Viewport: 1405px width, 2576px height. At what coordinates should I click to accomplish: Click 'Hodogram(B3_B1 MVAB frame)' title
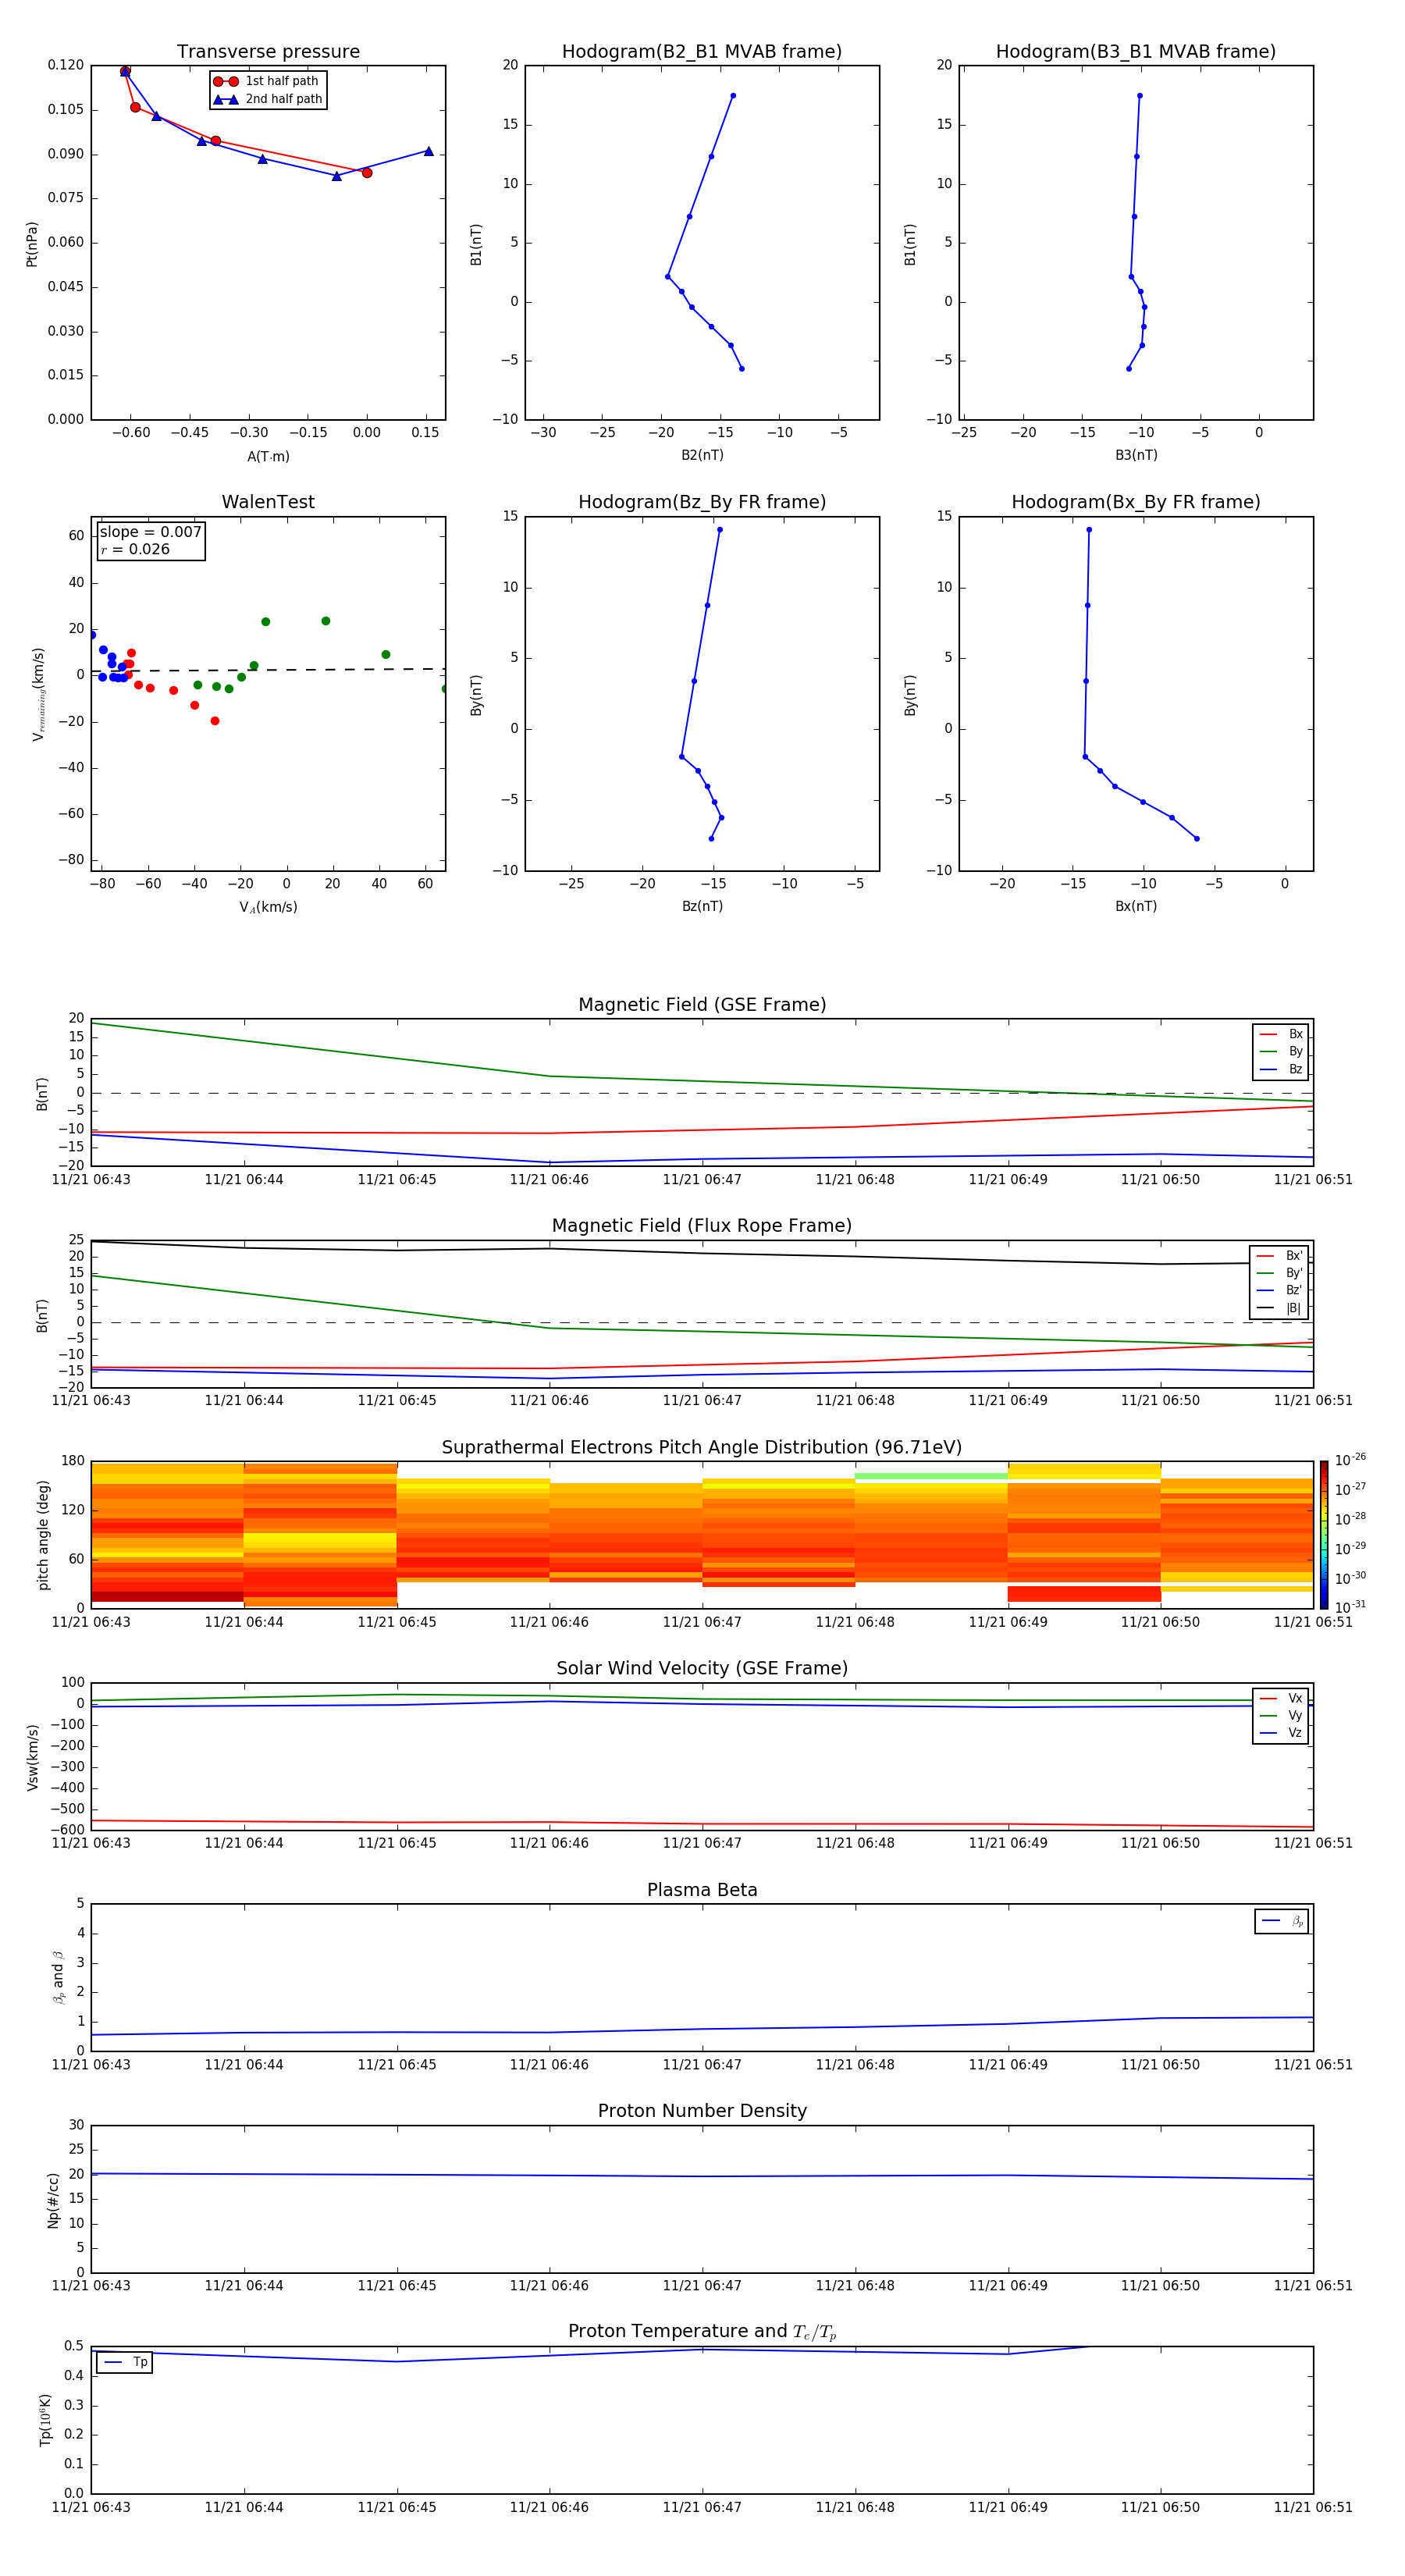tap(1136, 52)
